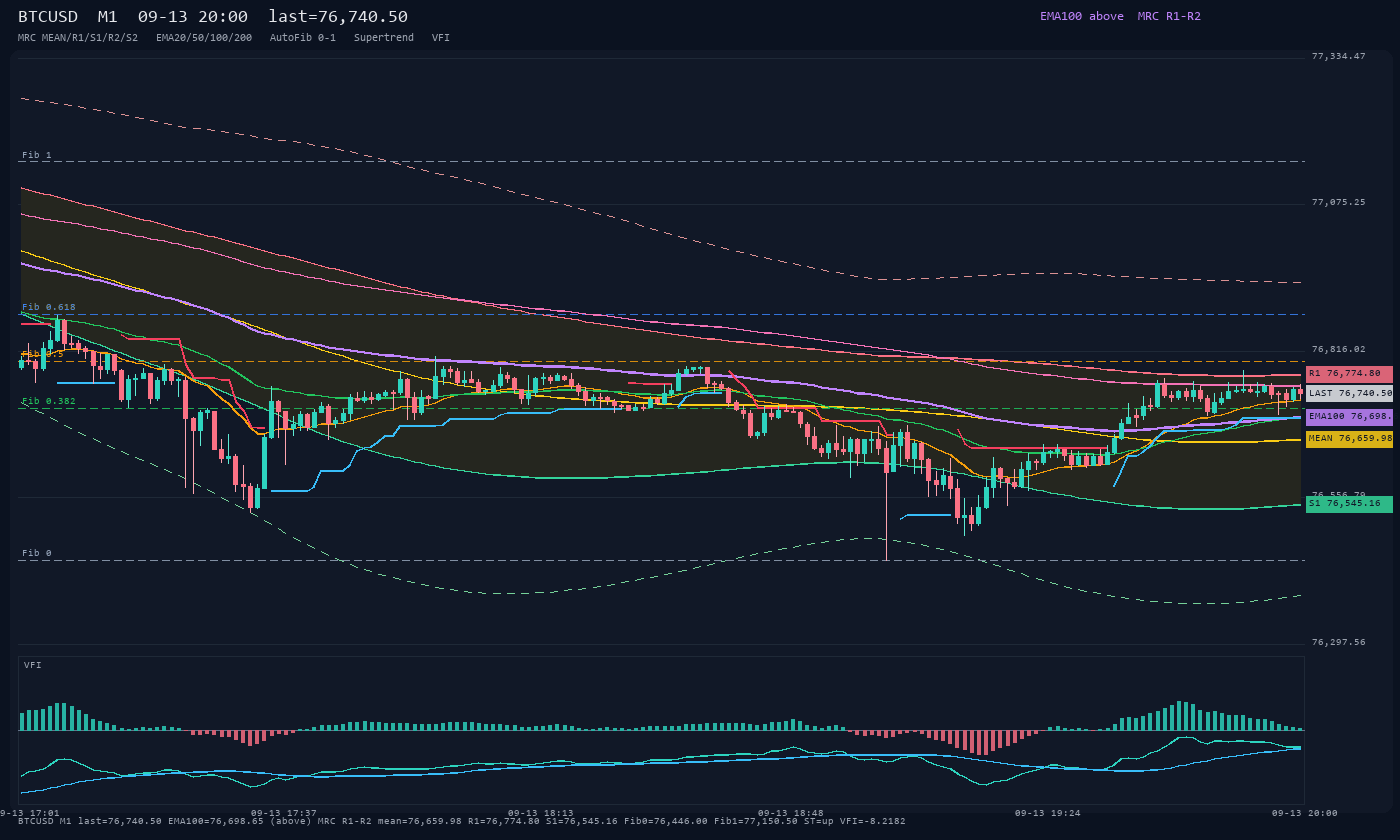Viewport: 1400px width, 840px height.
Task: Click the last=76,740.50 header value
Action: click(x=338, y=16)
